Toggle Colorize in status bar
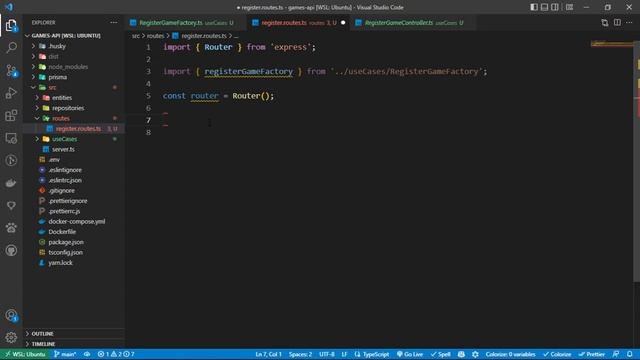 (x=557, y=354)
